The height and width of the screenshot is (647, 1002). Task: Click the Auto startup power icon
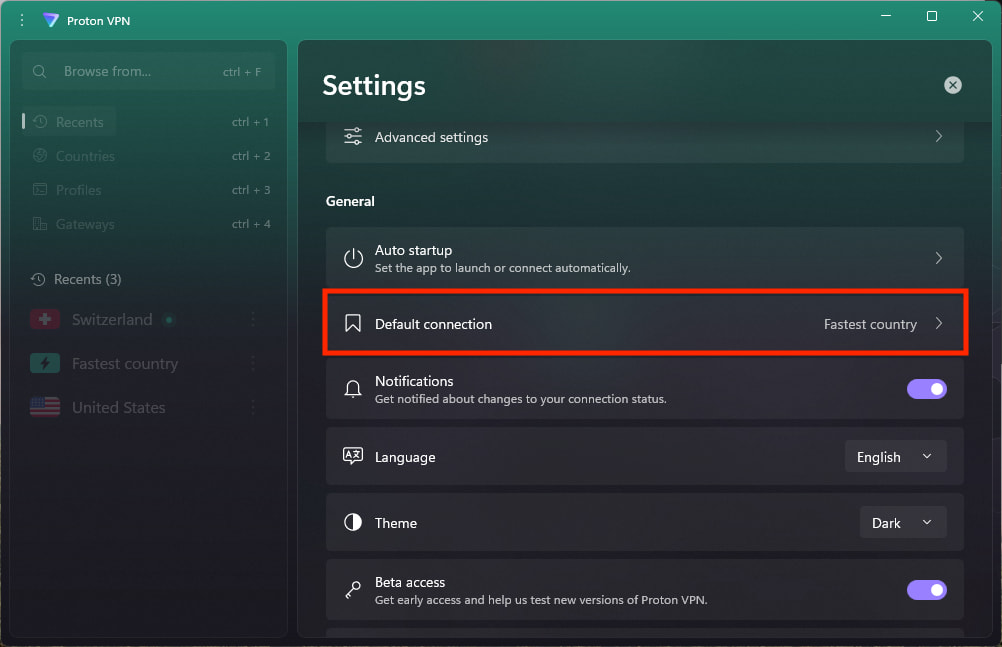pos(352,257)
